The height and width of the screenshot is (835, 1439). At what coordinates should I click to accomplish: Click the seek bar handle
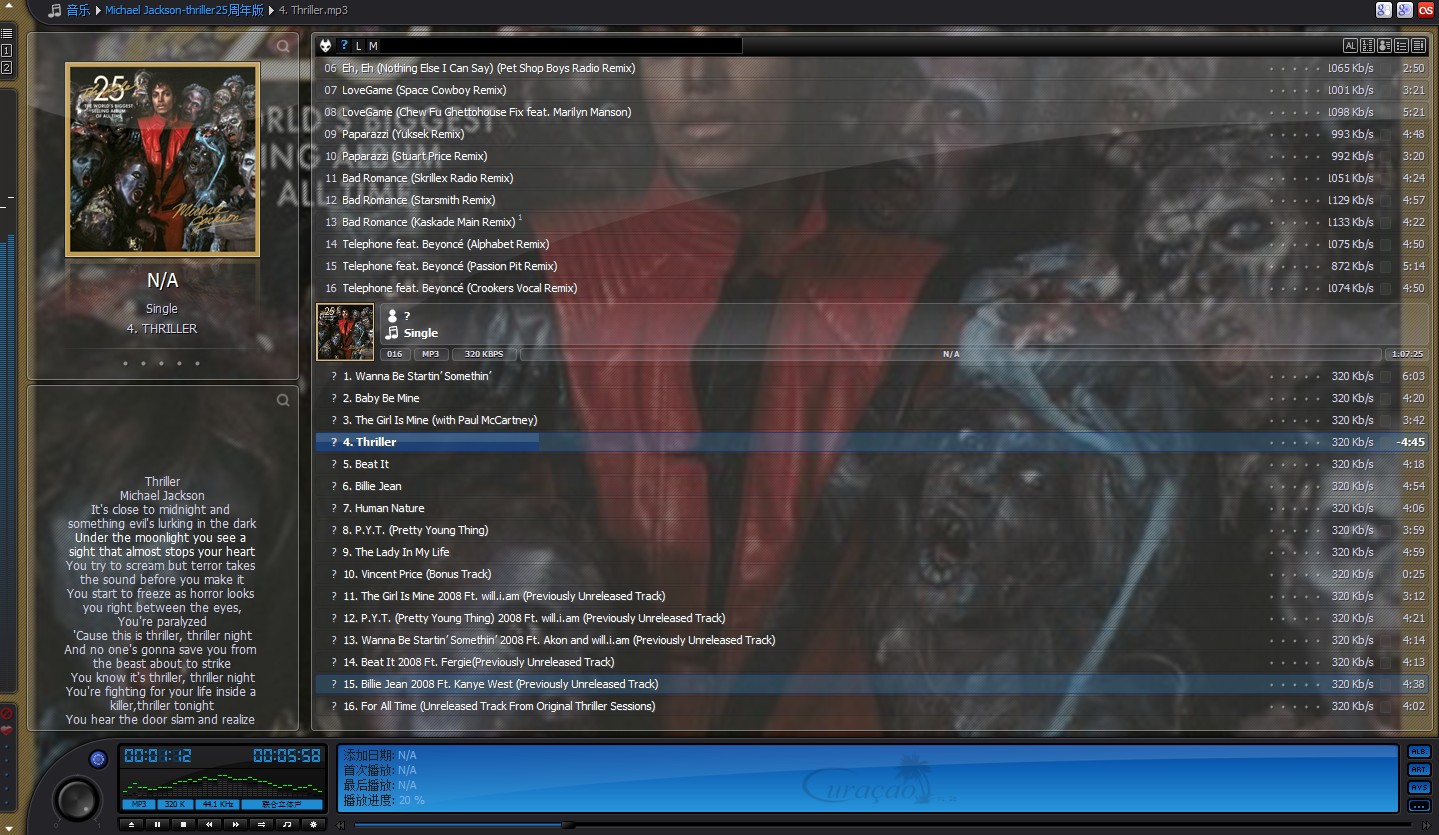click(x=568, y=825)
